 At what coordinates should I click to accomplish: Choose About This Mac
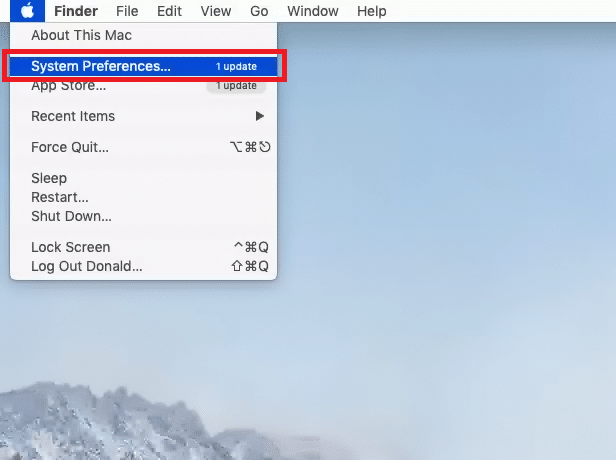point(143,35)
